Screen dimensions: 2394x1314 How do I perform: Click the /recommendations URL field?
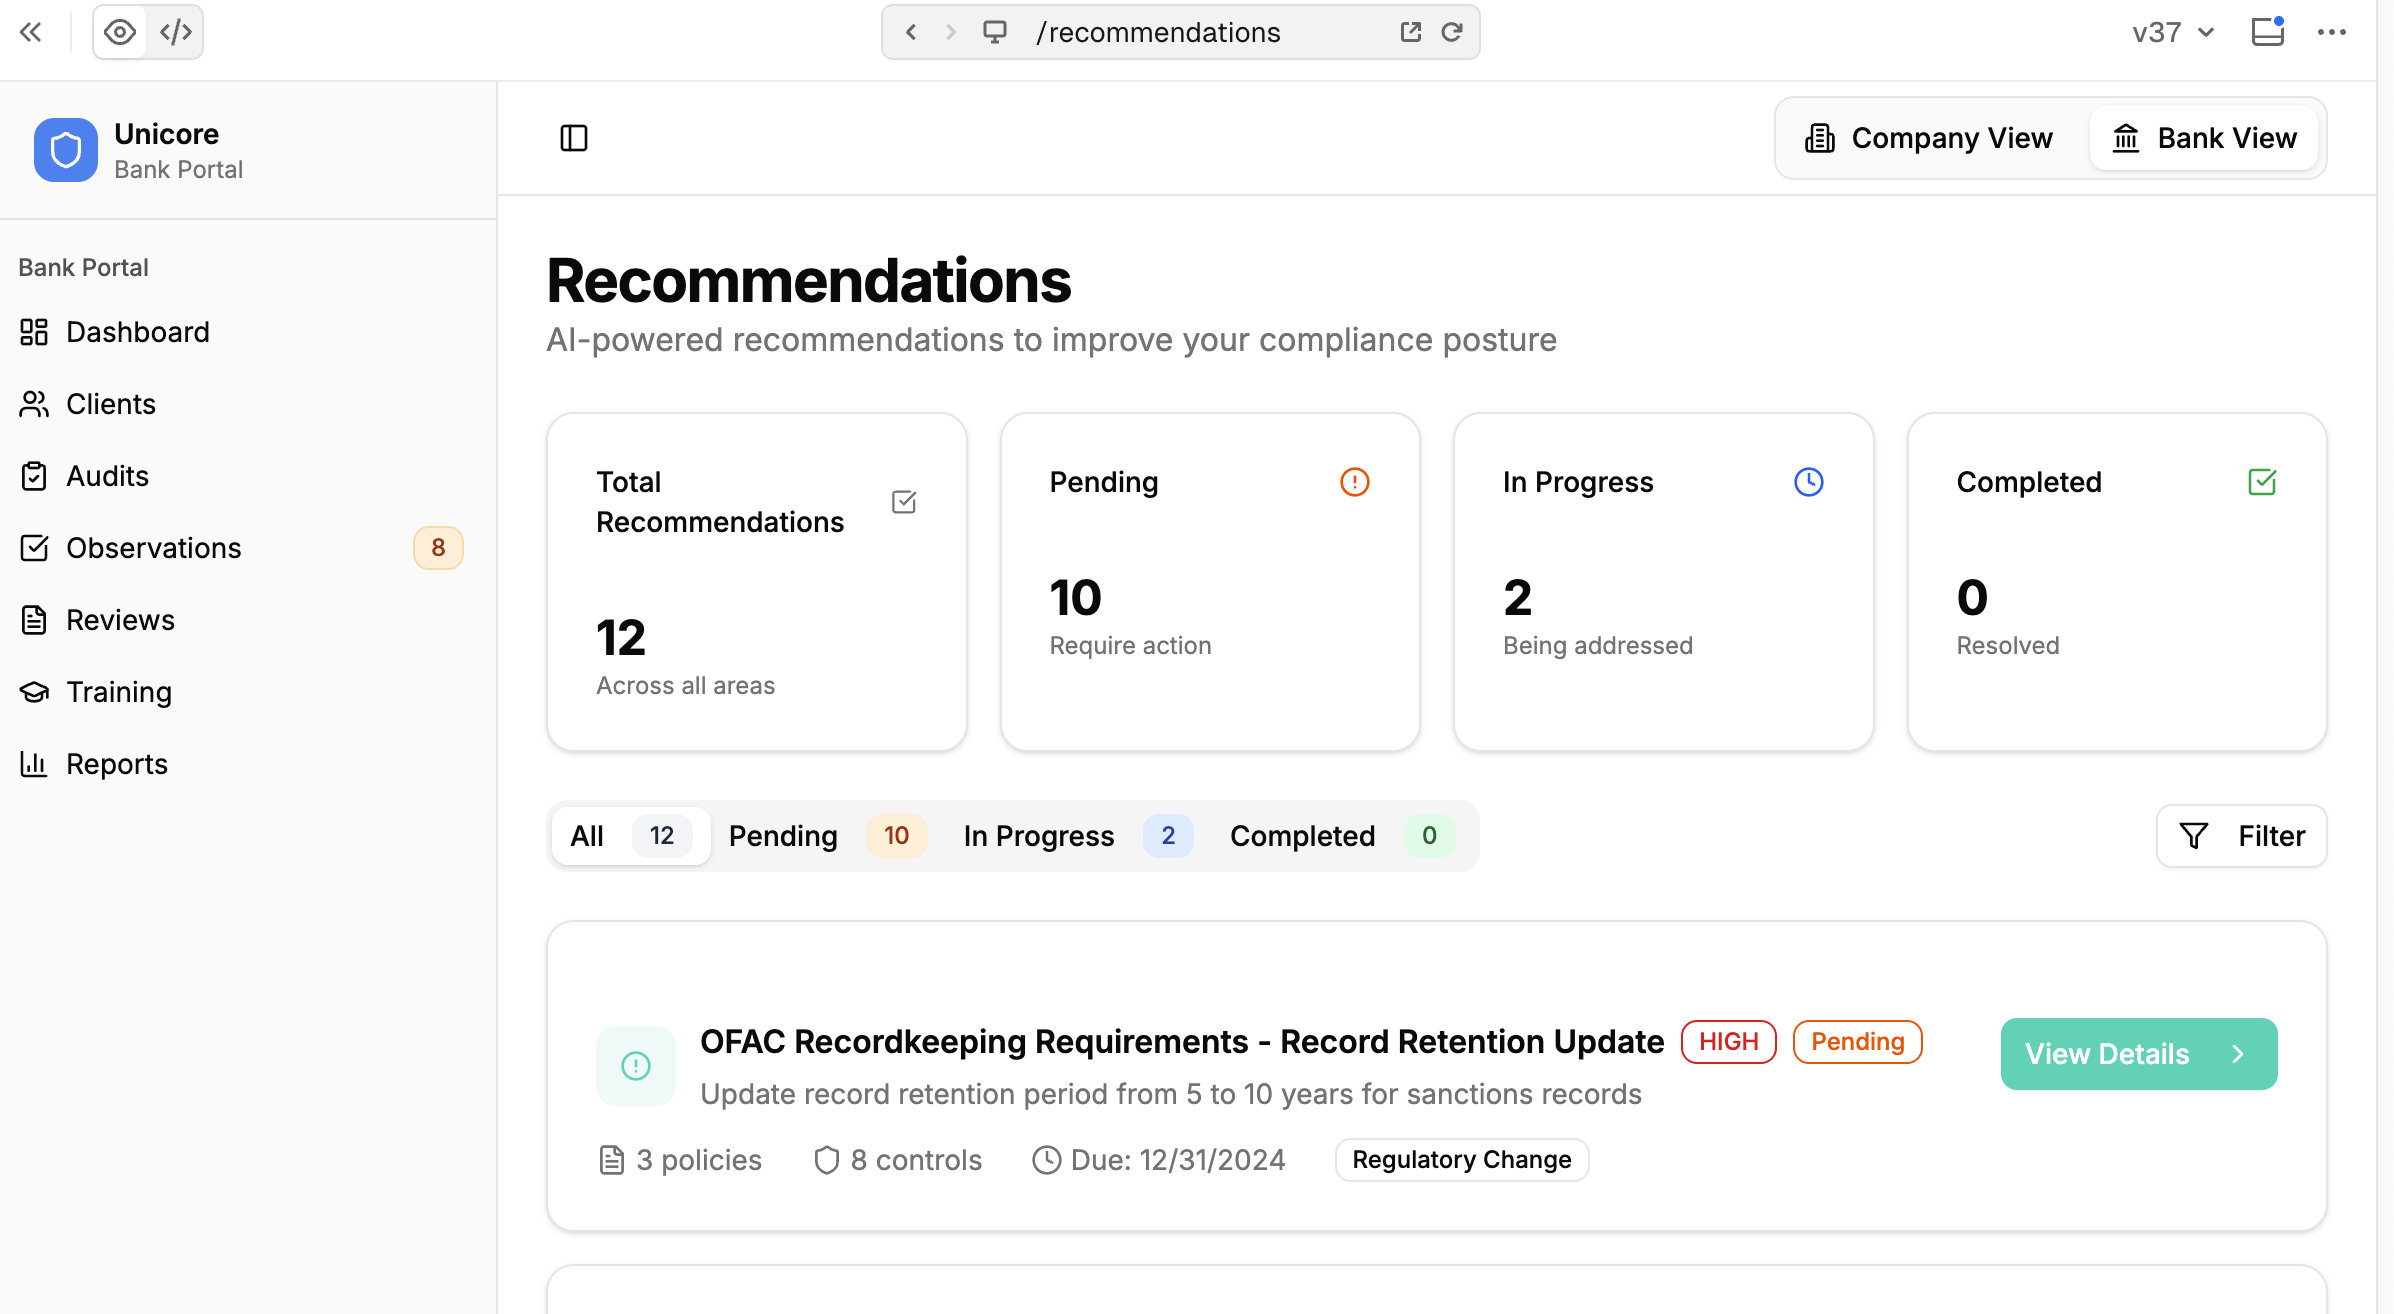click(1158, 32)
